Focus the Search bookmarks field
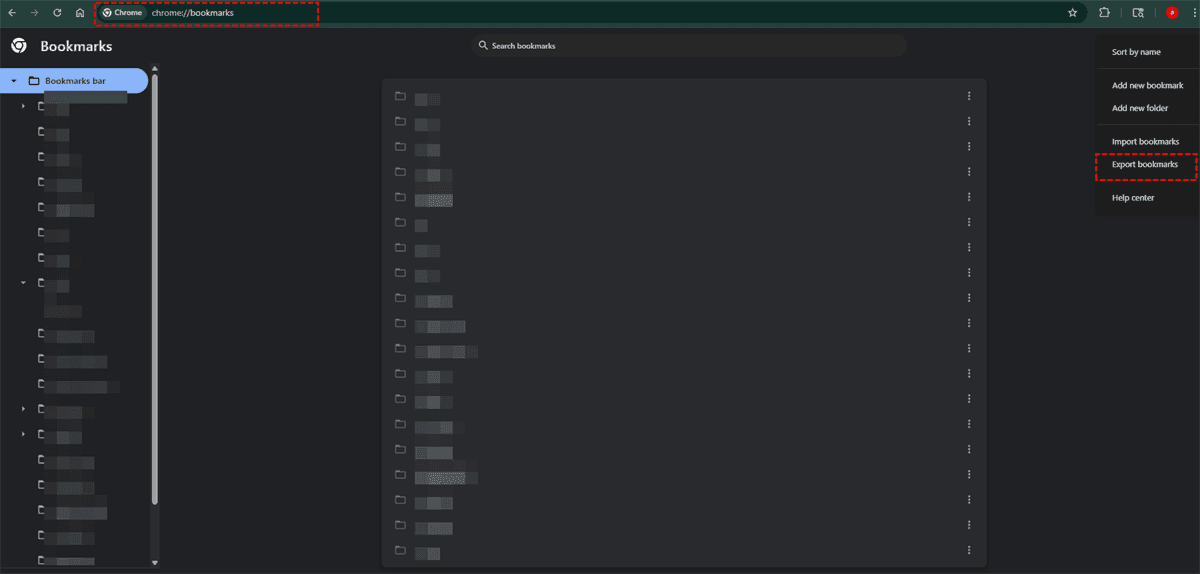Image resolution: width=1200 pixels, height=574 pixels. point(690,46)
